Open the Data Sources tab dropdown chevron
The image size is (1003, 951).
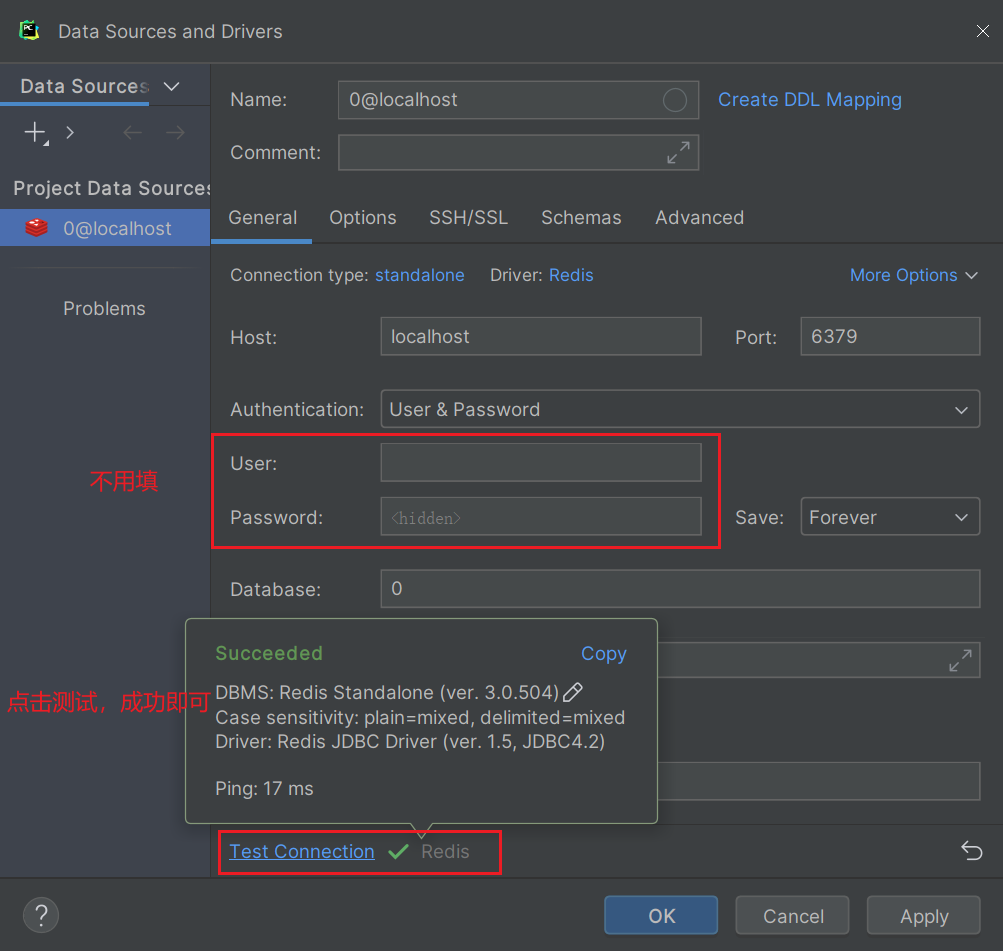tap(171, 86)
